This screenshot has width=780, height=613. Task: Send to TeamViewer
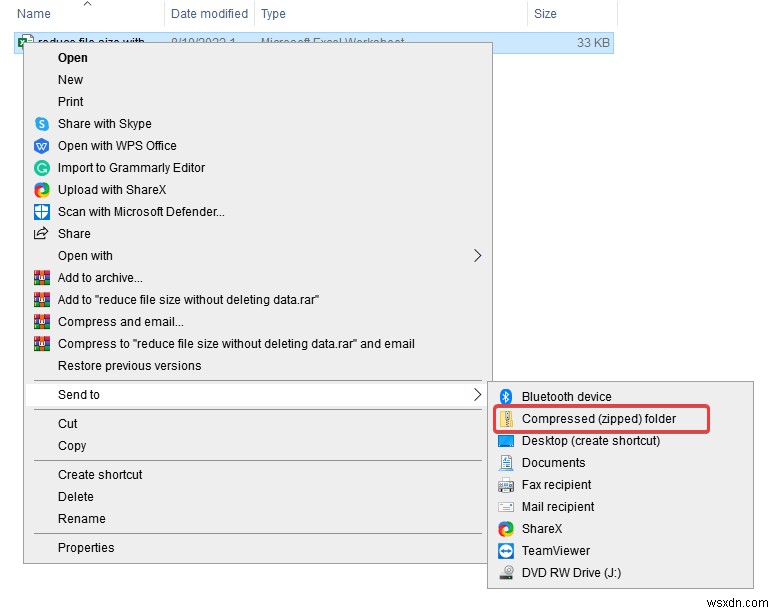coord(620,551)
